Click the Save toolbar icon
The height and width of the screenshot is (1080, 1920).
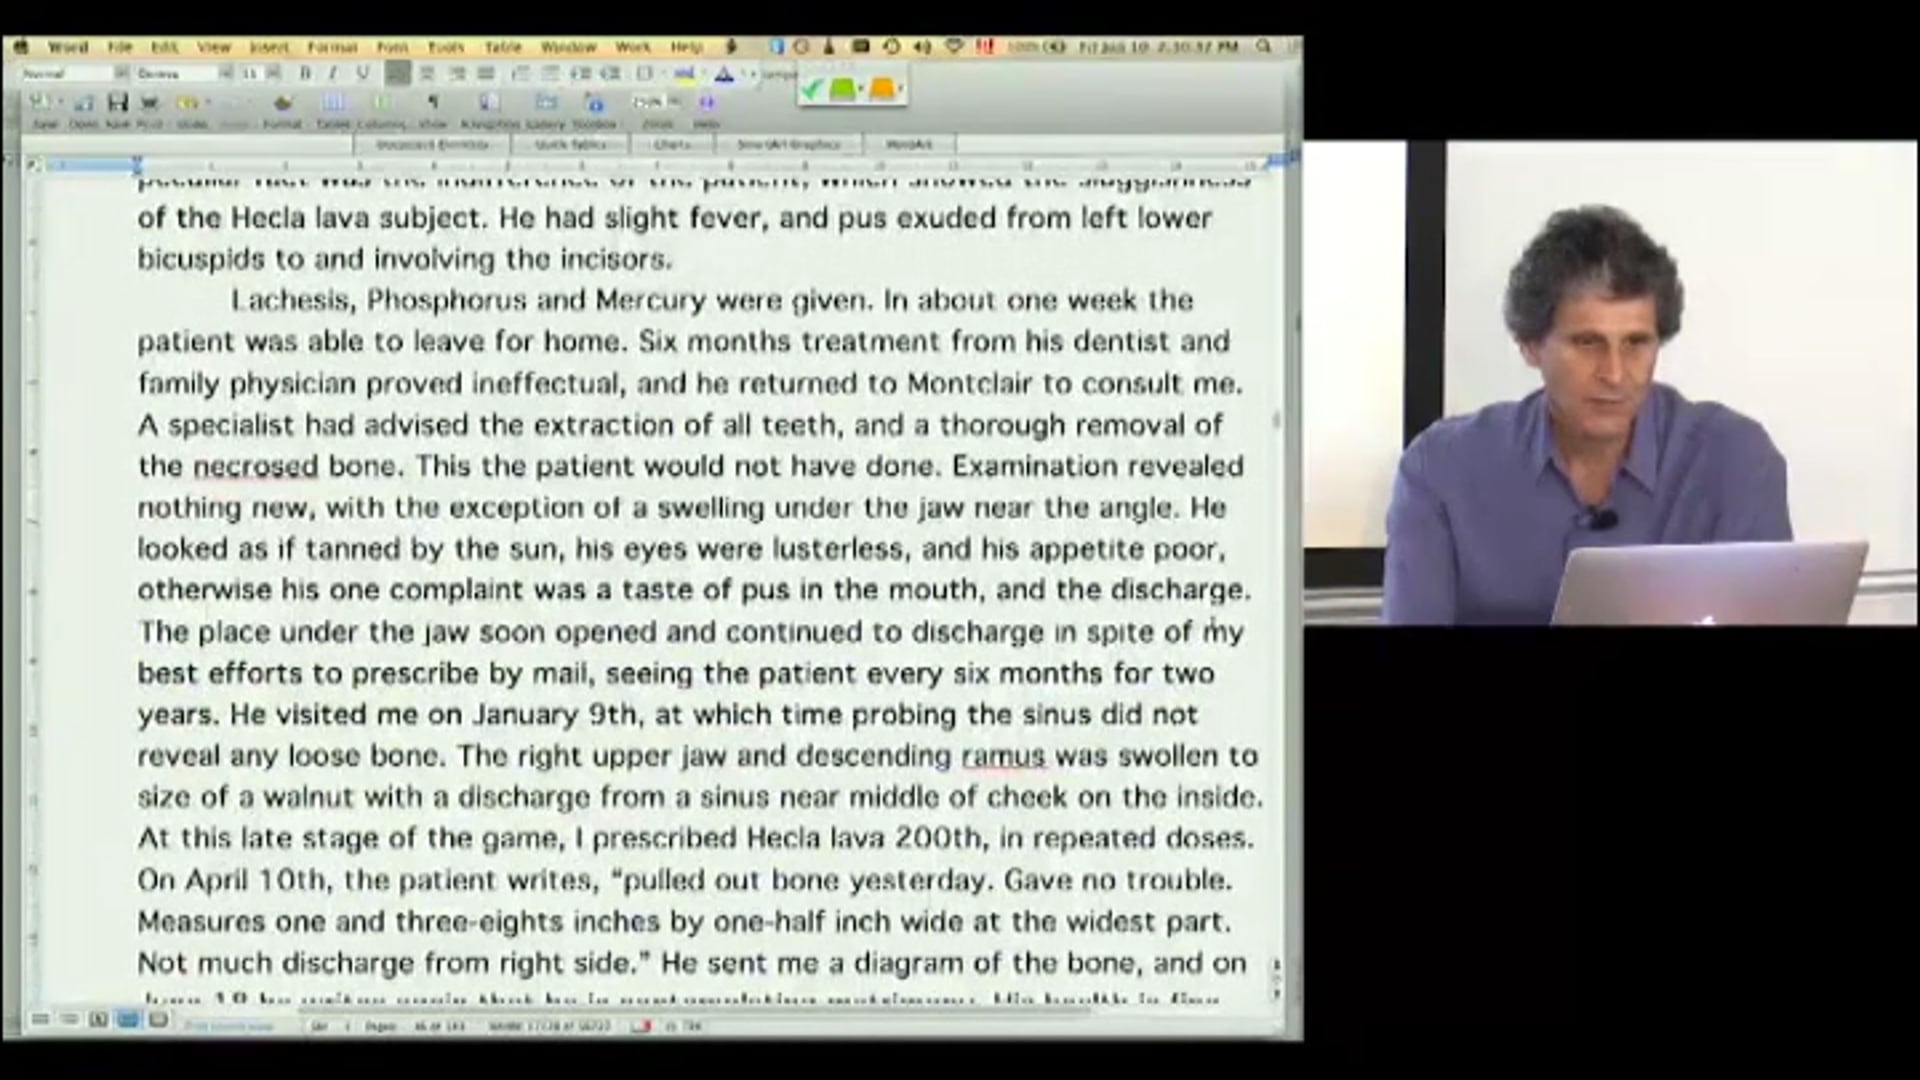tap(118, 103)
